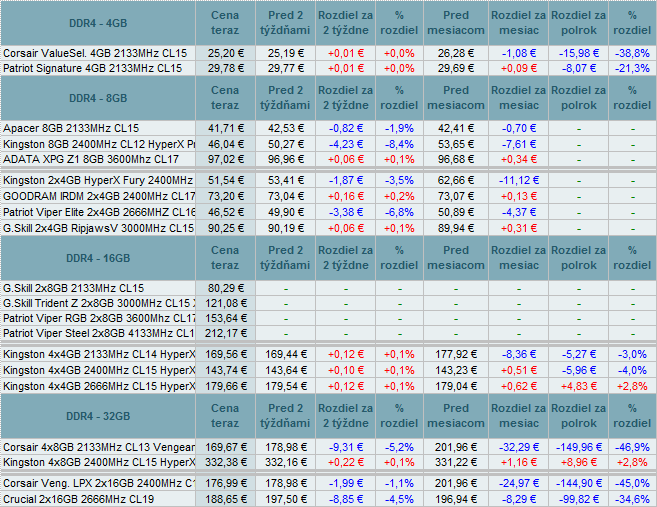Click the -46,9% percent difference
The height and width of the screenshot is (507, 657).
[x=632, y=447]
